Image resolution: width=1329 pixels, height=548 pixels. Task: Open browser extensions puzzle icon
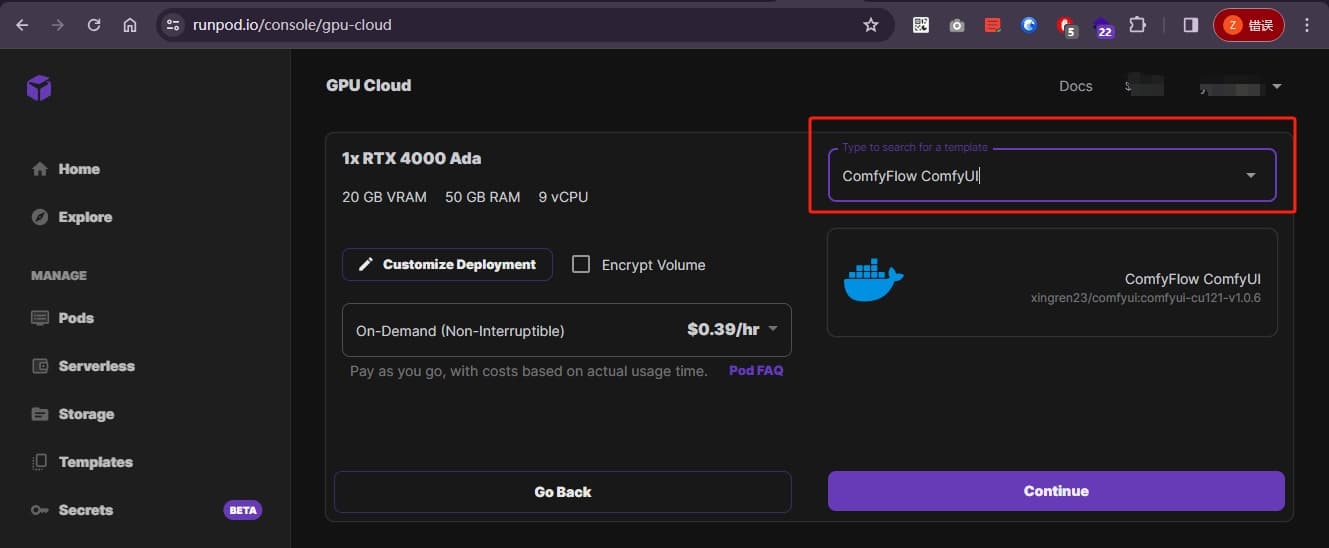tap(1137, 25)
